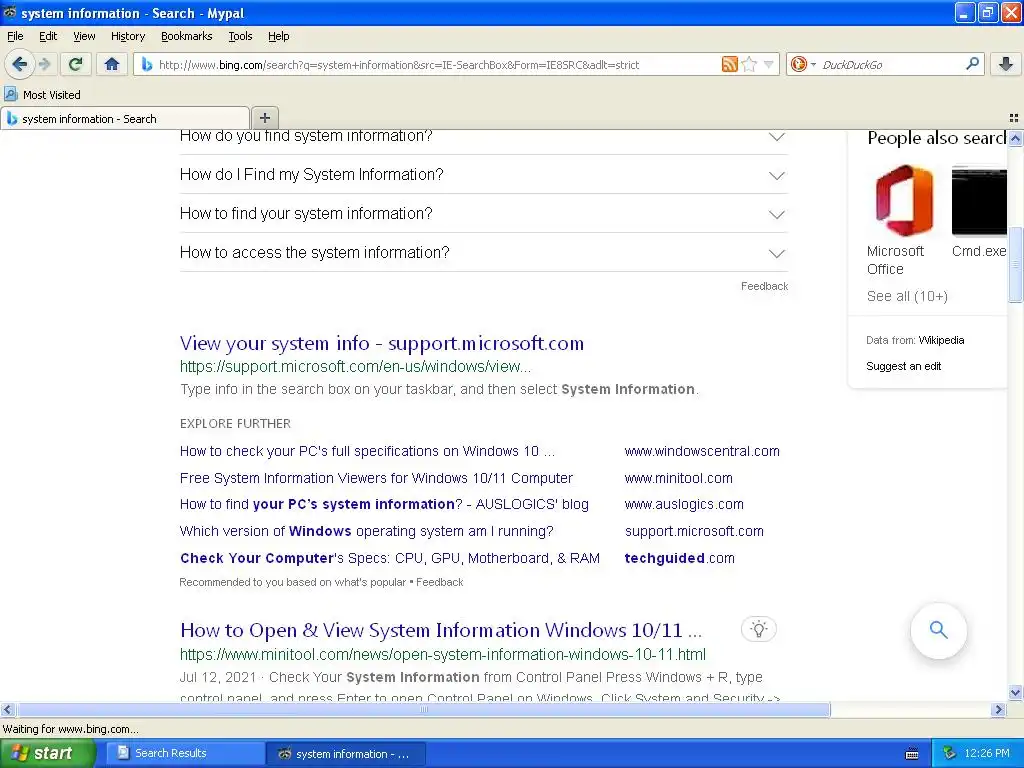Open the Bookmarks menu
The height and width of the screenshot is (768, 1024).
[186, 37]
